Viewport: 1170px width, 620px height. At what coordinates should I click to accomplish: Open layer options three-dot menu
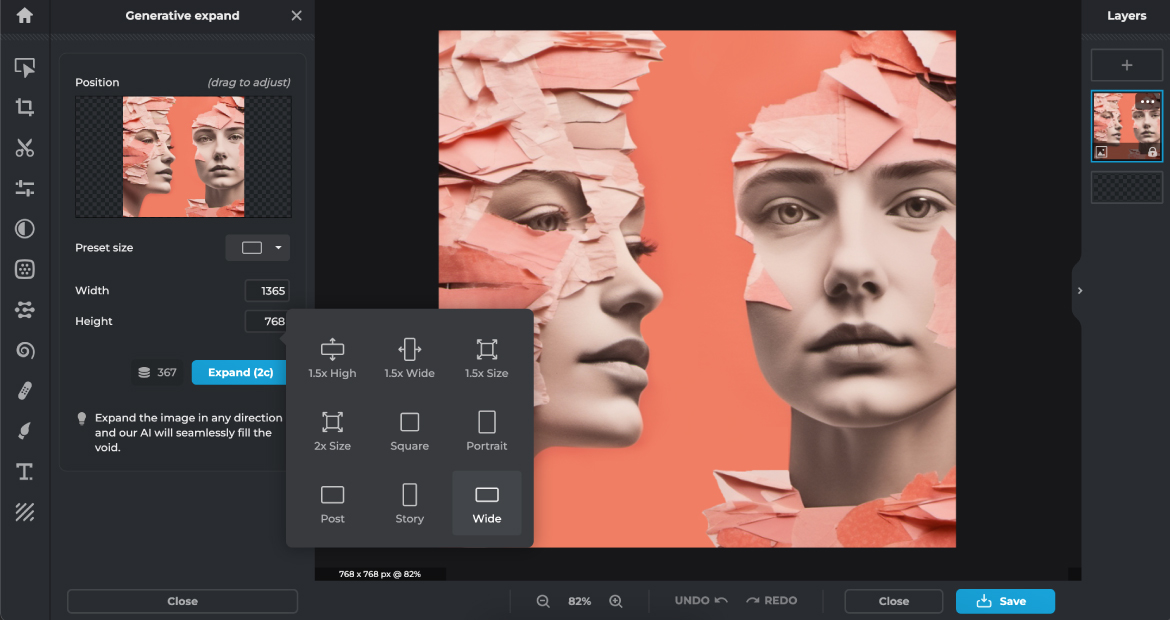tap(1147, 102)
